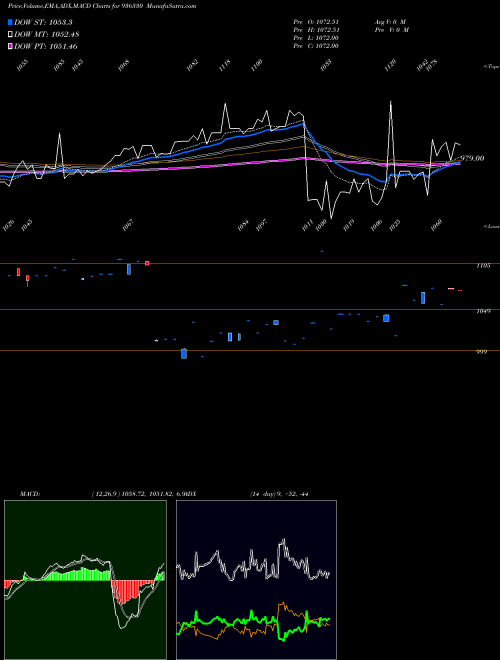Click the magenta DOW PT legend swatch
The width and height of the screenshot is (500, 660).
[x=10, y=46]
